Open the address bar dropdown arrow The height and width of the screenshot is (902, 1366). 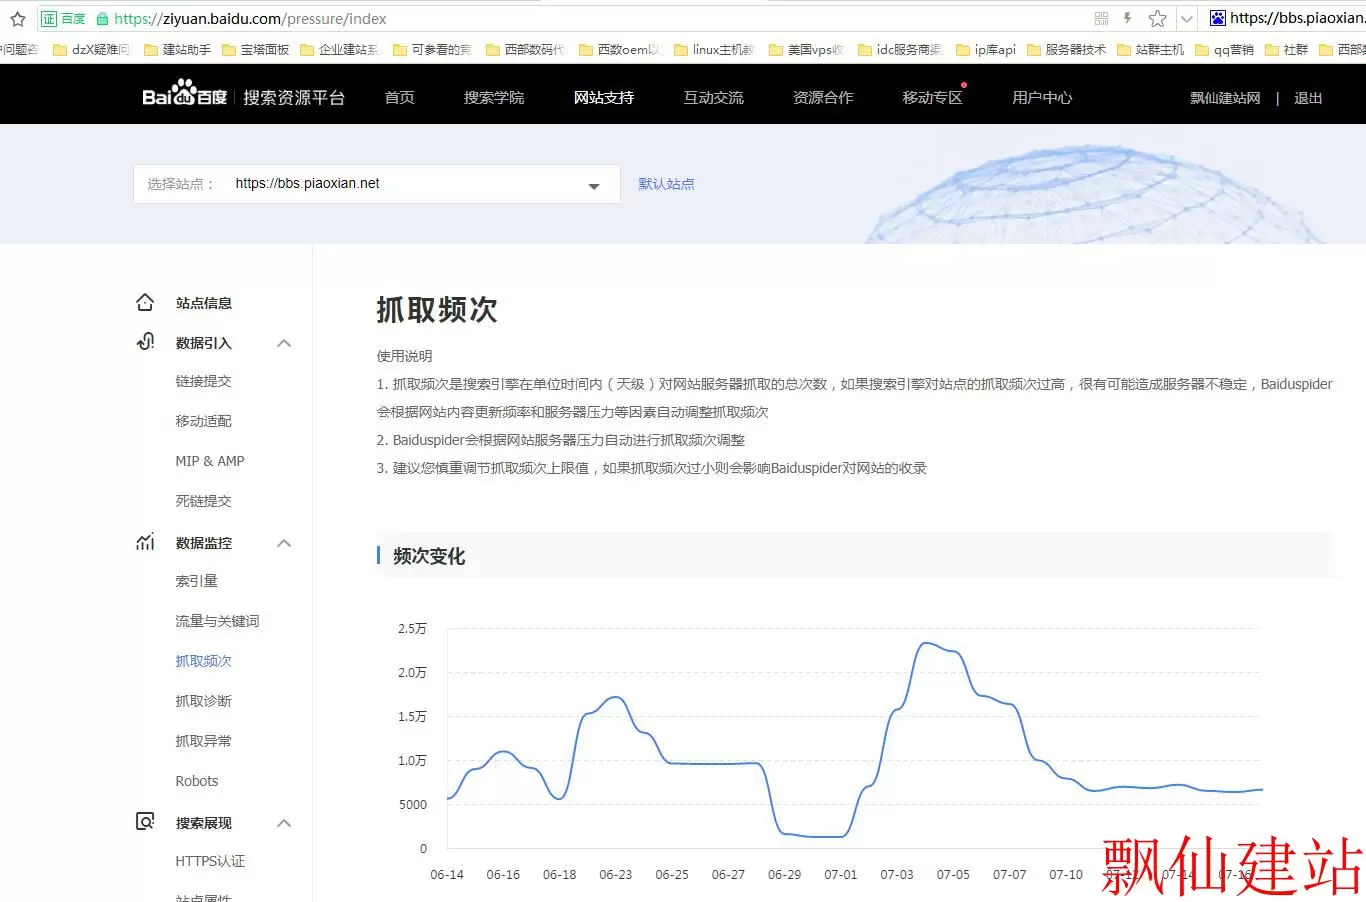click(x=1186, y=19)
